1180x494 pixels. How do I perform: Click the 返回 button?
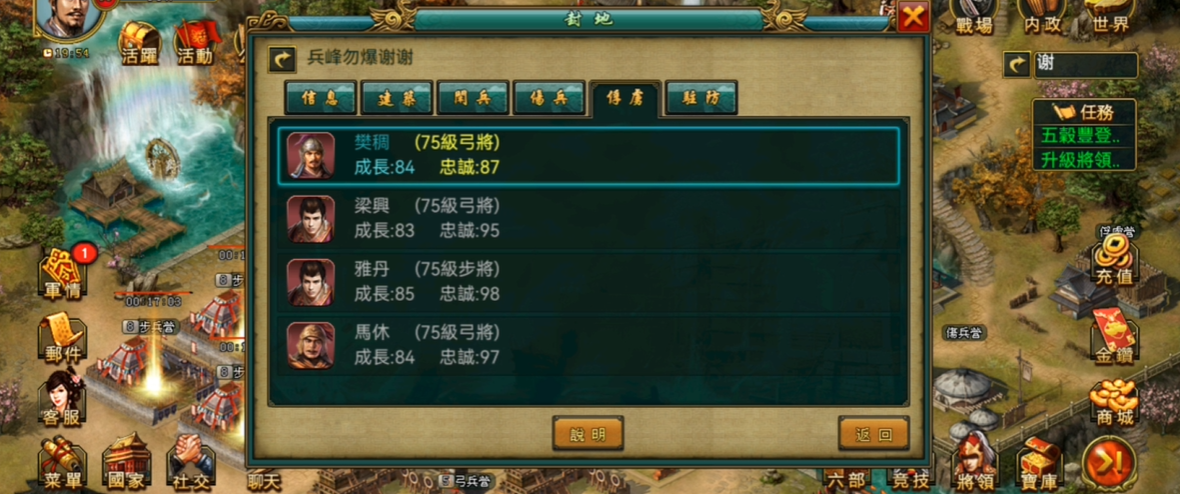pos(874,434)
